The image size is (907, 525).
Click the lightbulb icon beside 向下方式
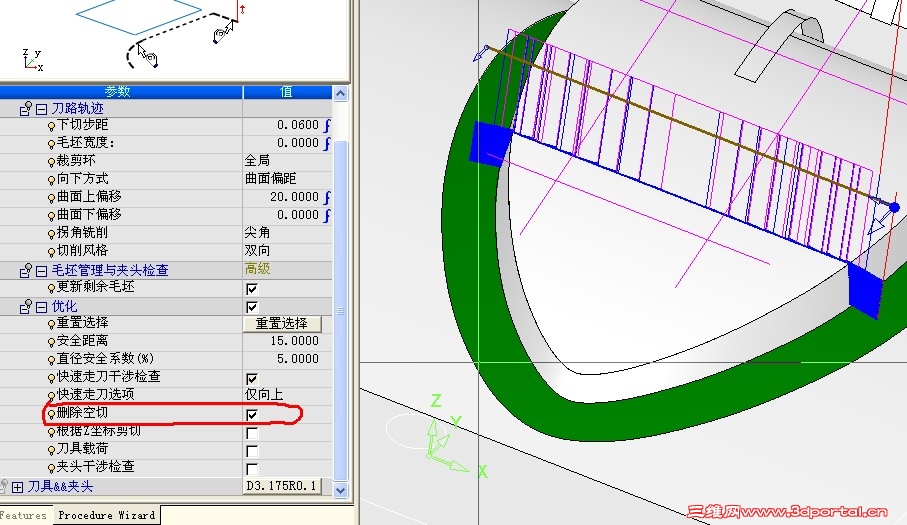[x=51, y=180]
